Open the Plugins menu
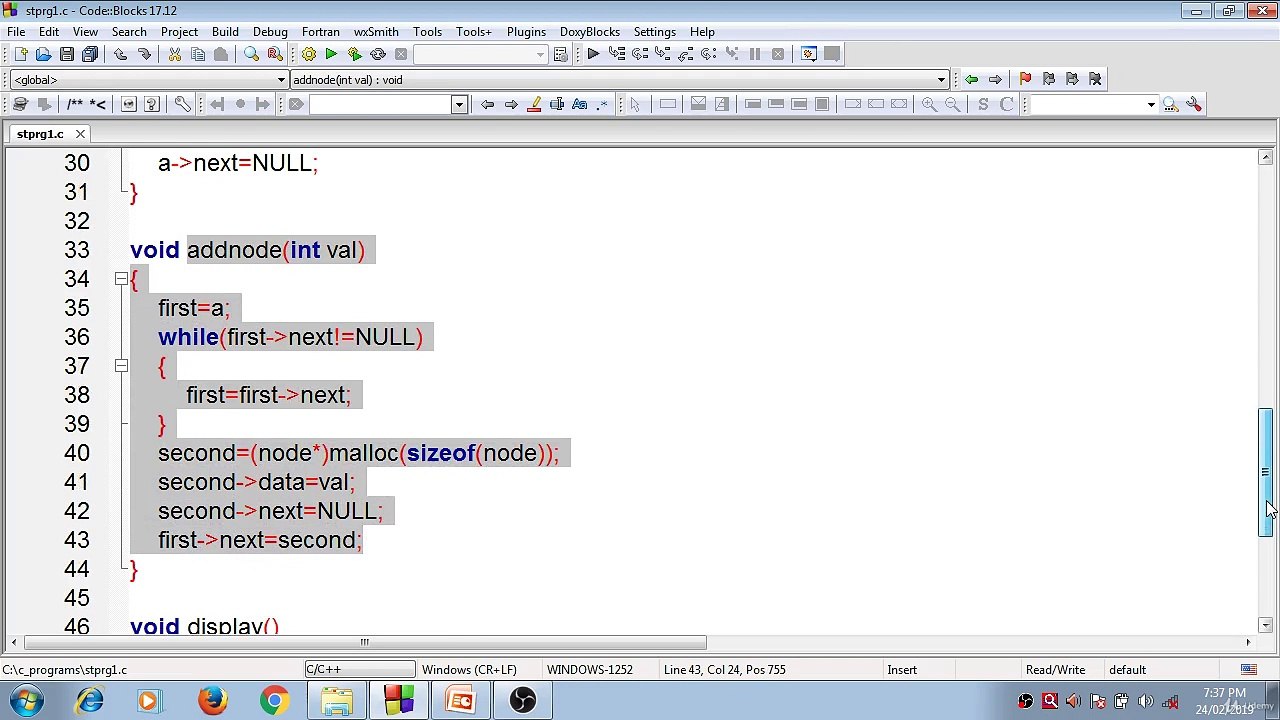The width and height of the screenshot is (1280, 720). pos(526,32)
